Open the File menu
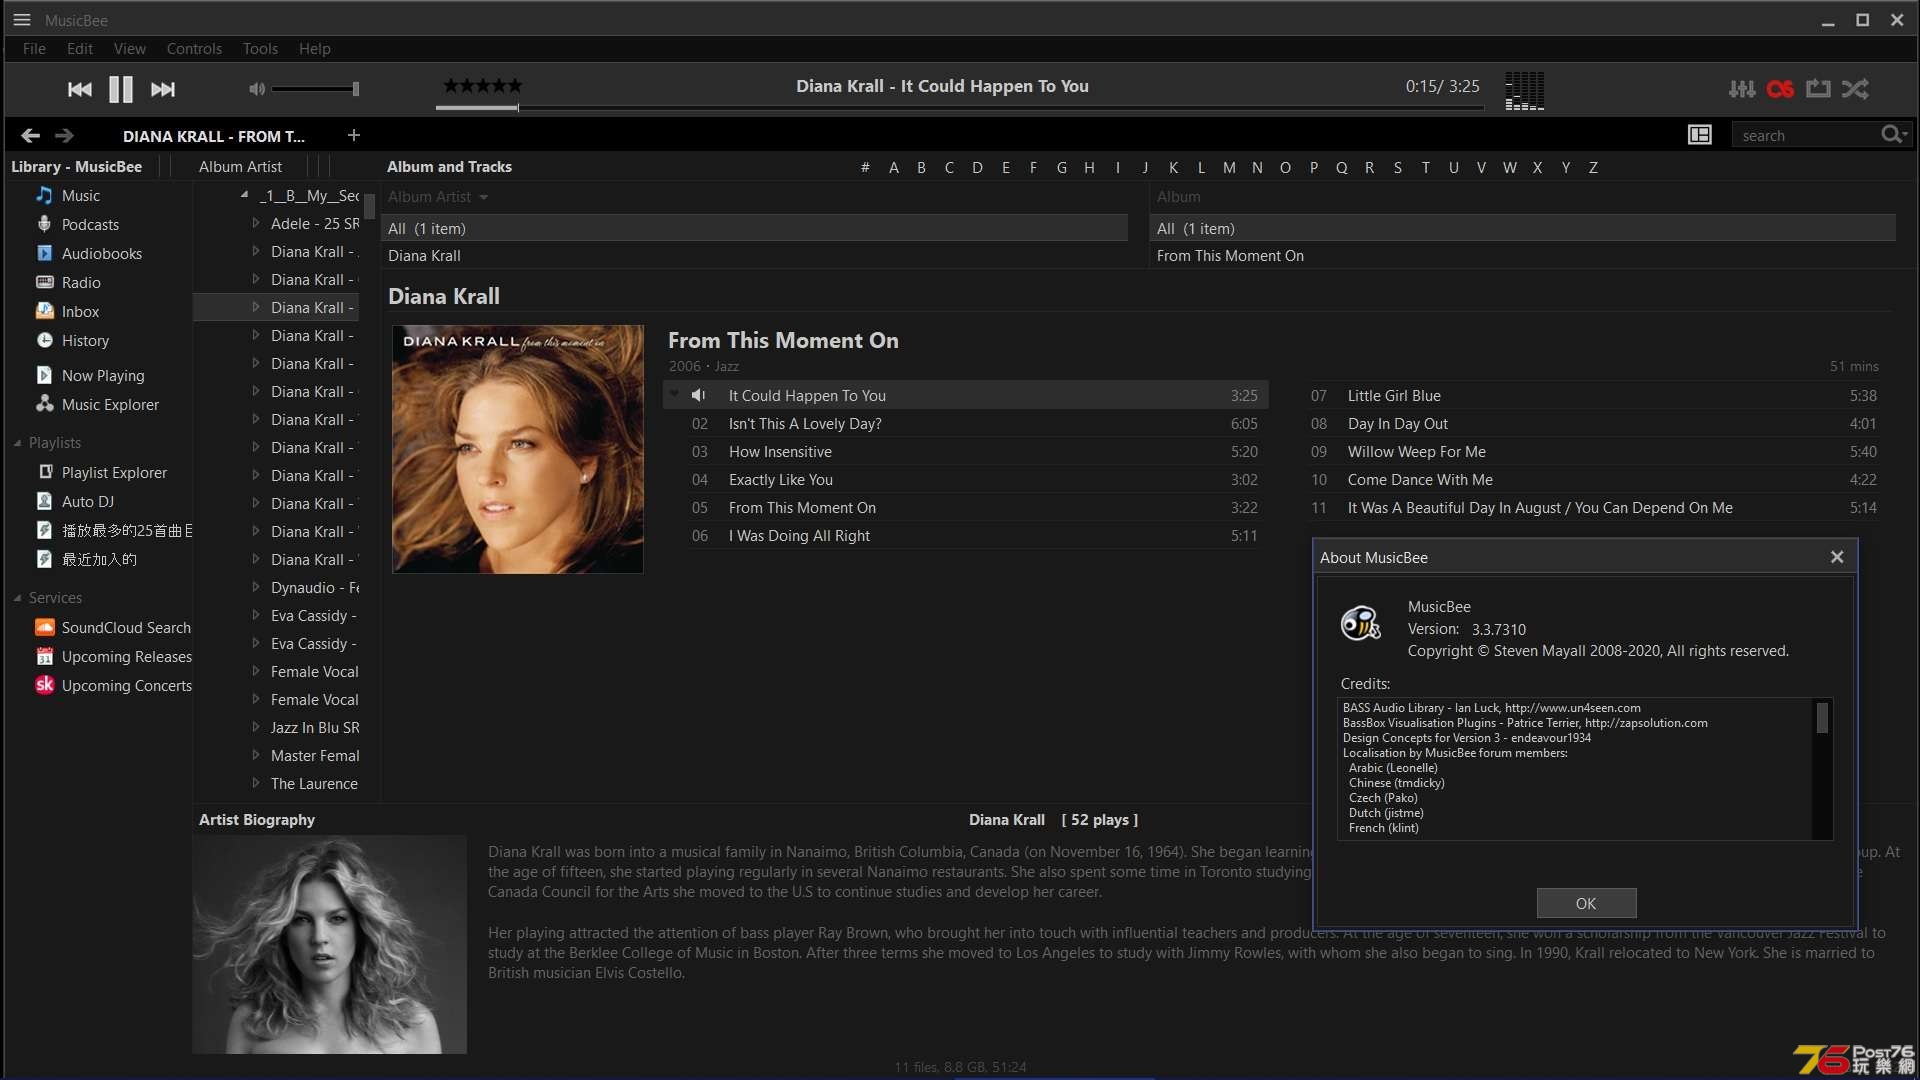 tap(34, 49)
